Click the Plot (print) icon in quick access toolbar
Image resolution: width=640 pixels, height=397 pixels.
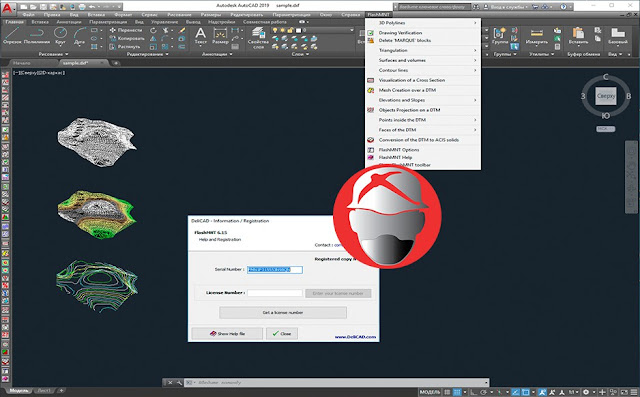82,7
